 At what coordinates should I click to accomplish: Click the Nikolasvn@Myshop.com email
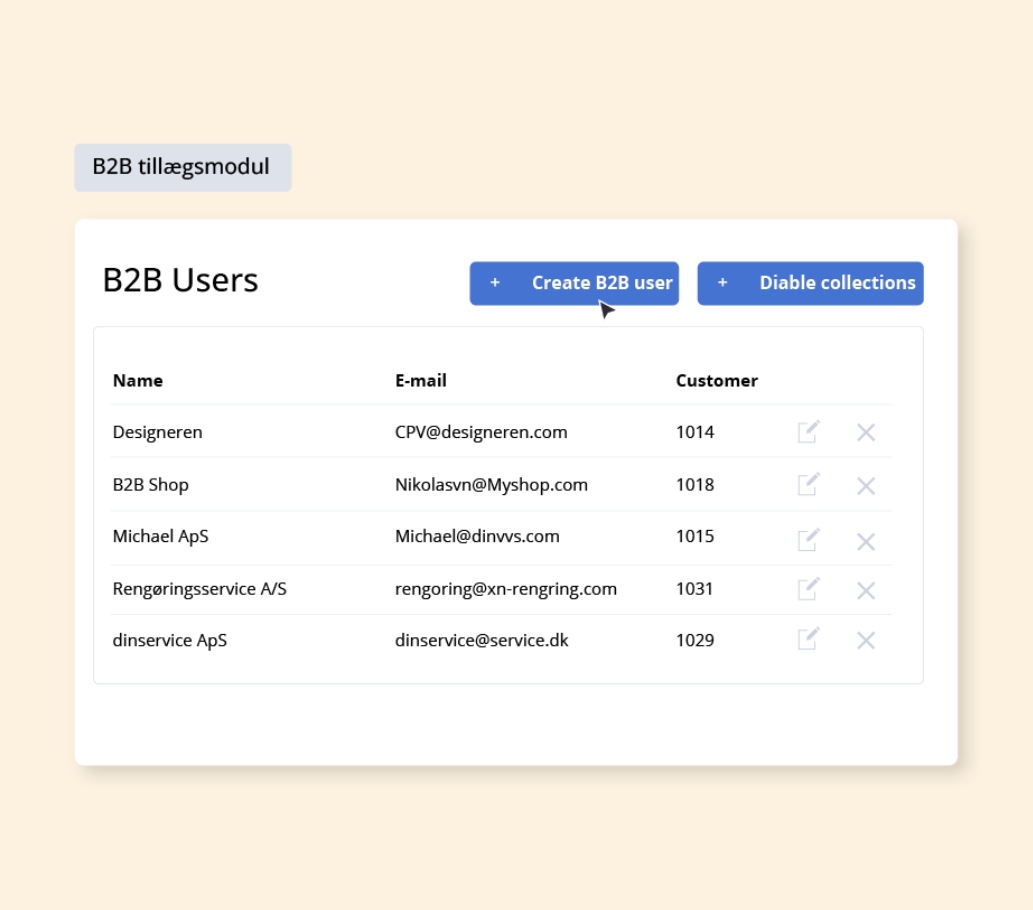(491, 485)
